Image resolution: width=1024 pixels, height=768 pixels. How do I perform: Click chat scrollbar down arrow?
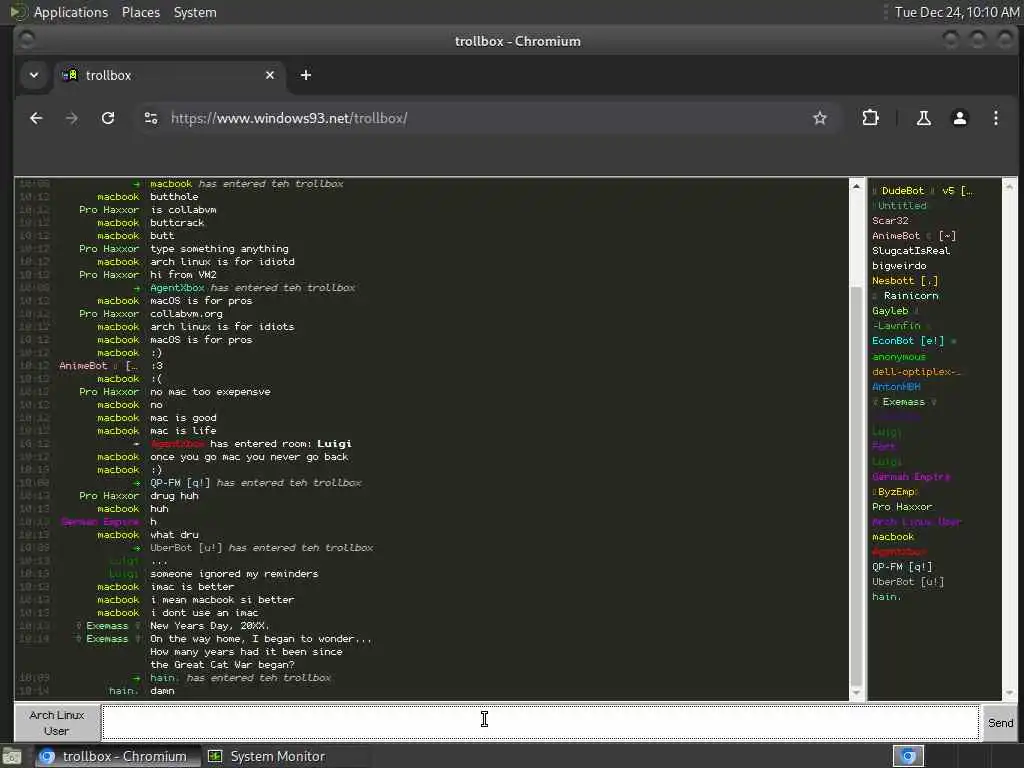(x=856, y=692)
